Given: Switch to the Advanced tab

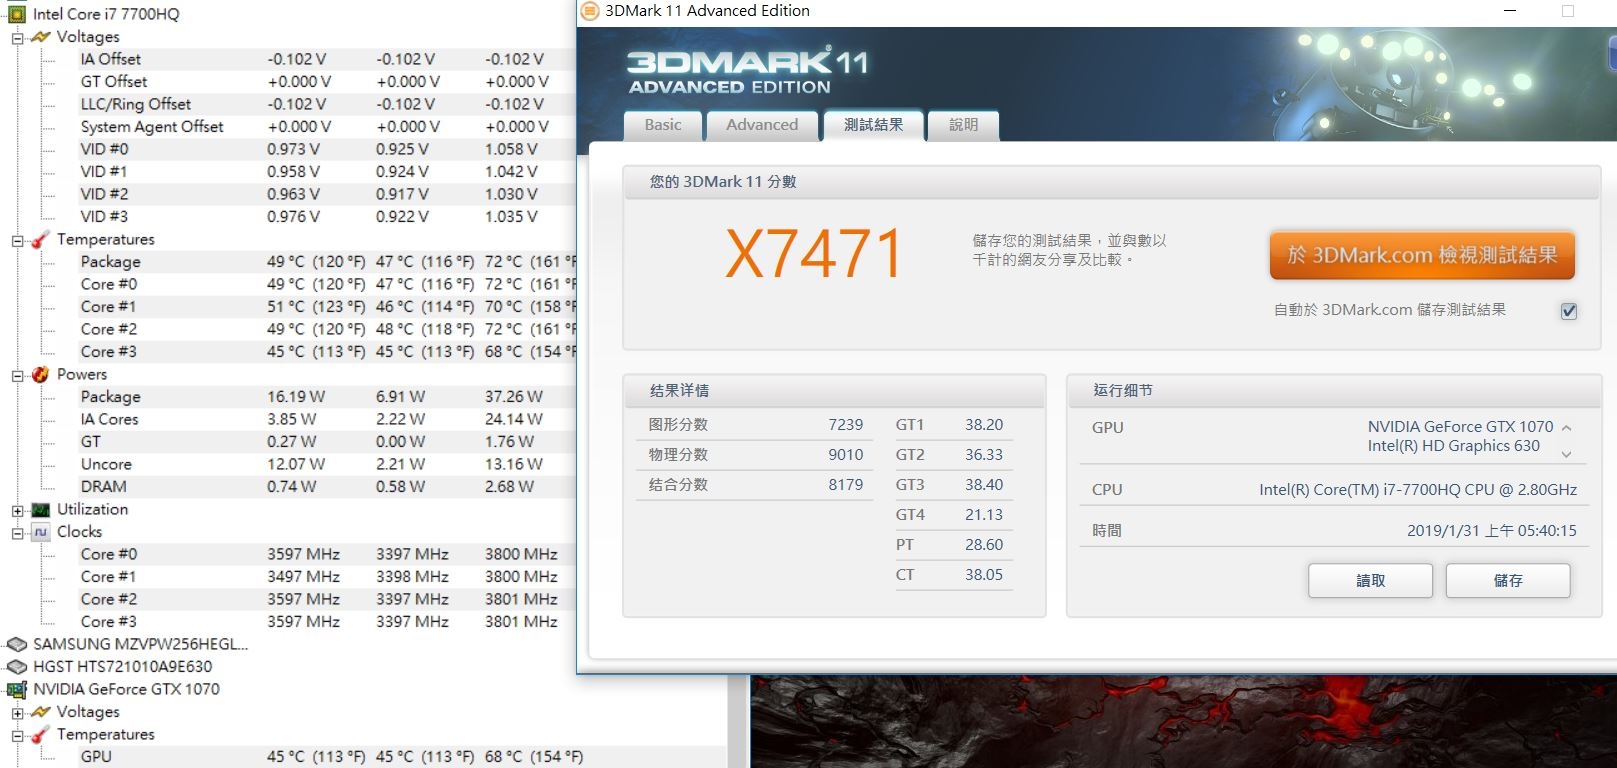Looking at the screenshot, I should click(762, 125).
